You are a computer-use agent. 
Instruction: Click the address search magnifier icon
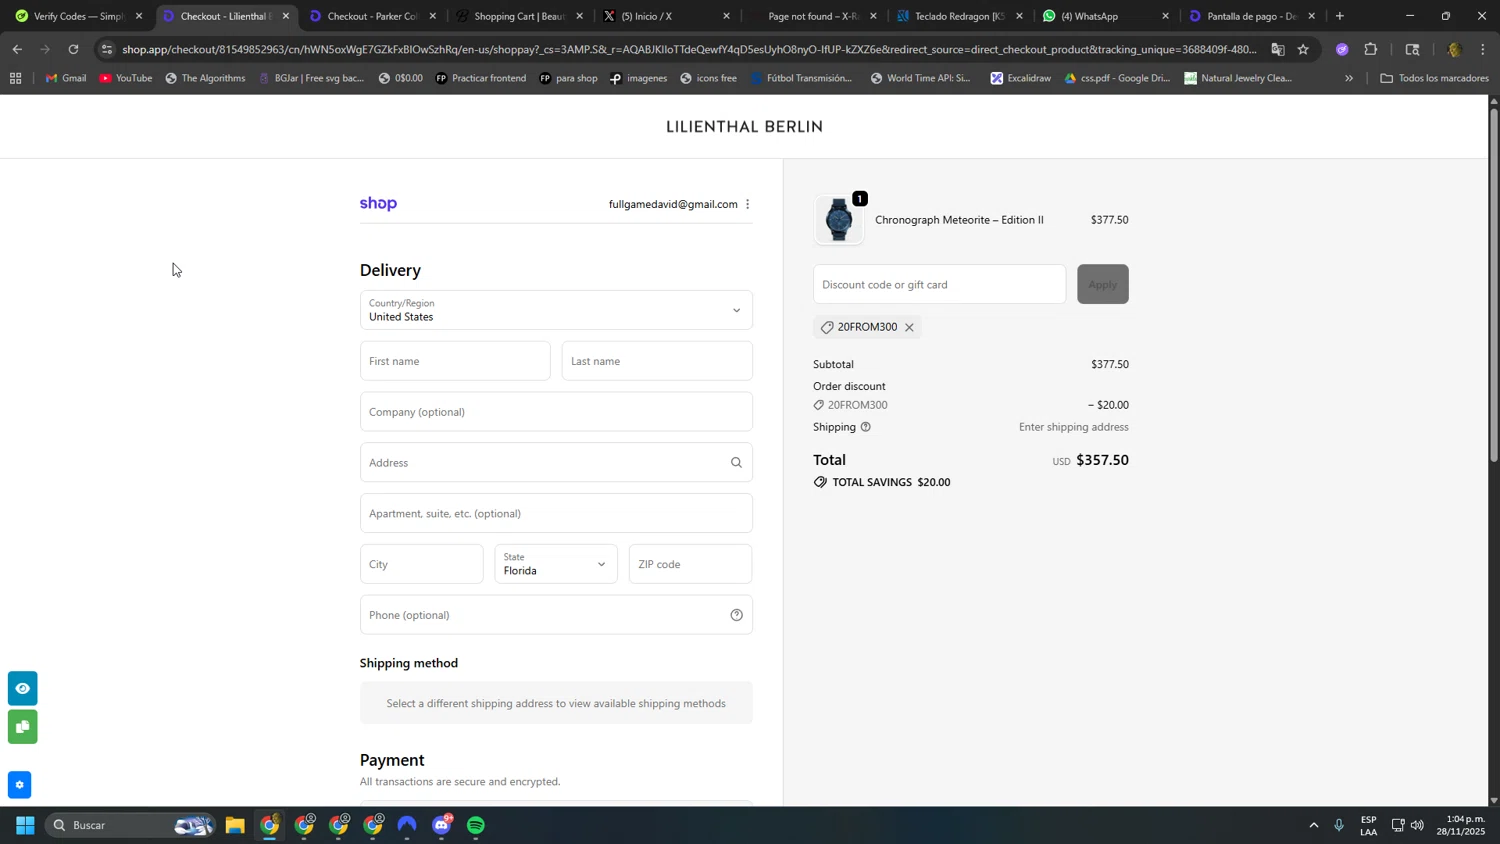[736, 462]
